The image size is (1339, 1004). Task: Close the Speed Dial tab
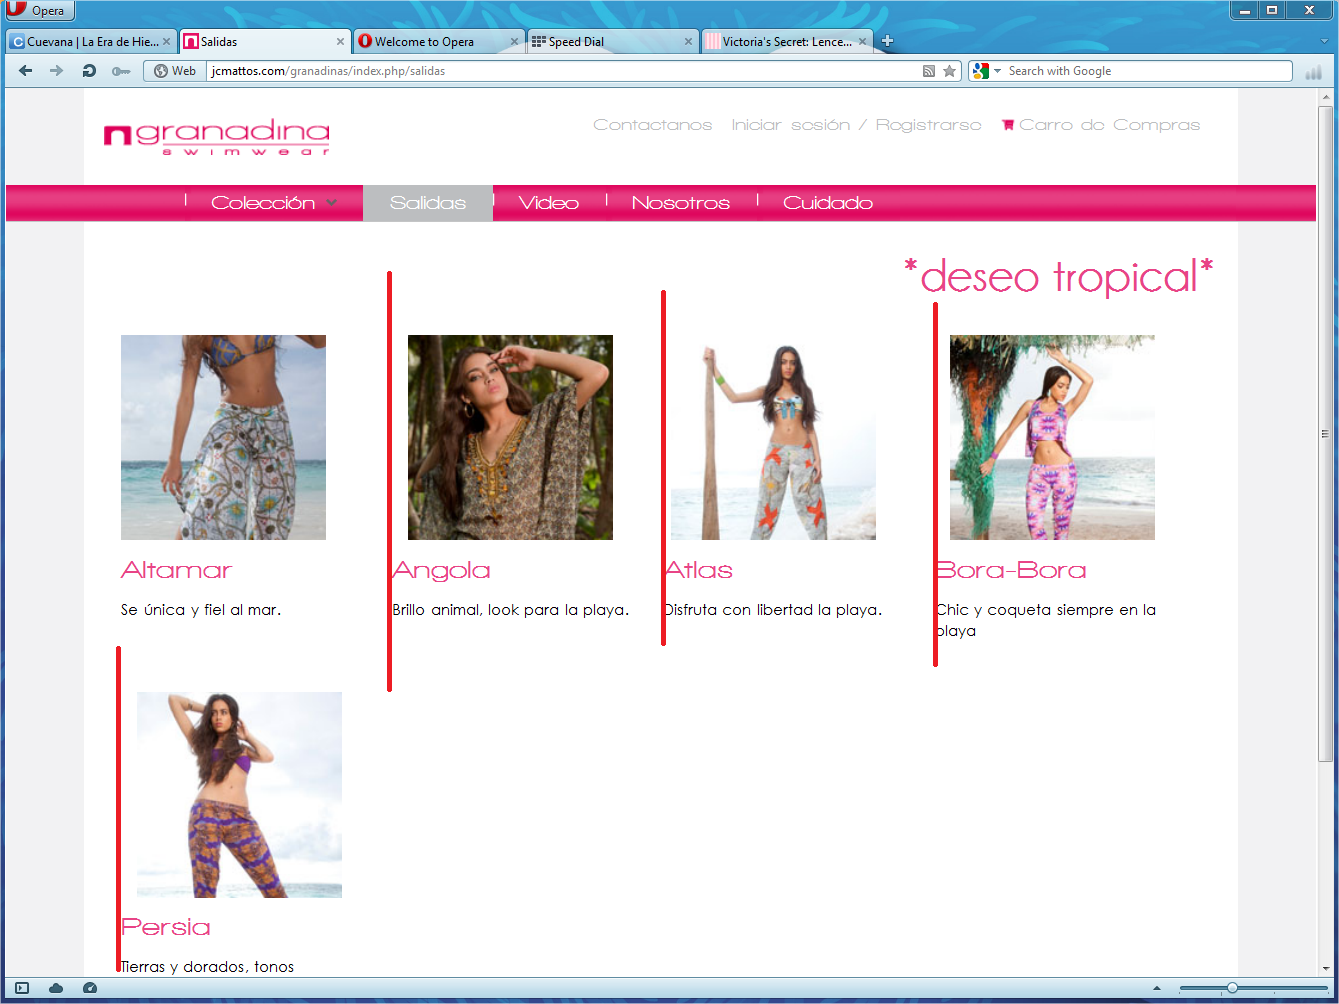coord(688,42)
